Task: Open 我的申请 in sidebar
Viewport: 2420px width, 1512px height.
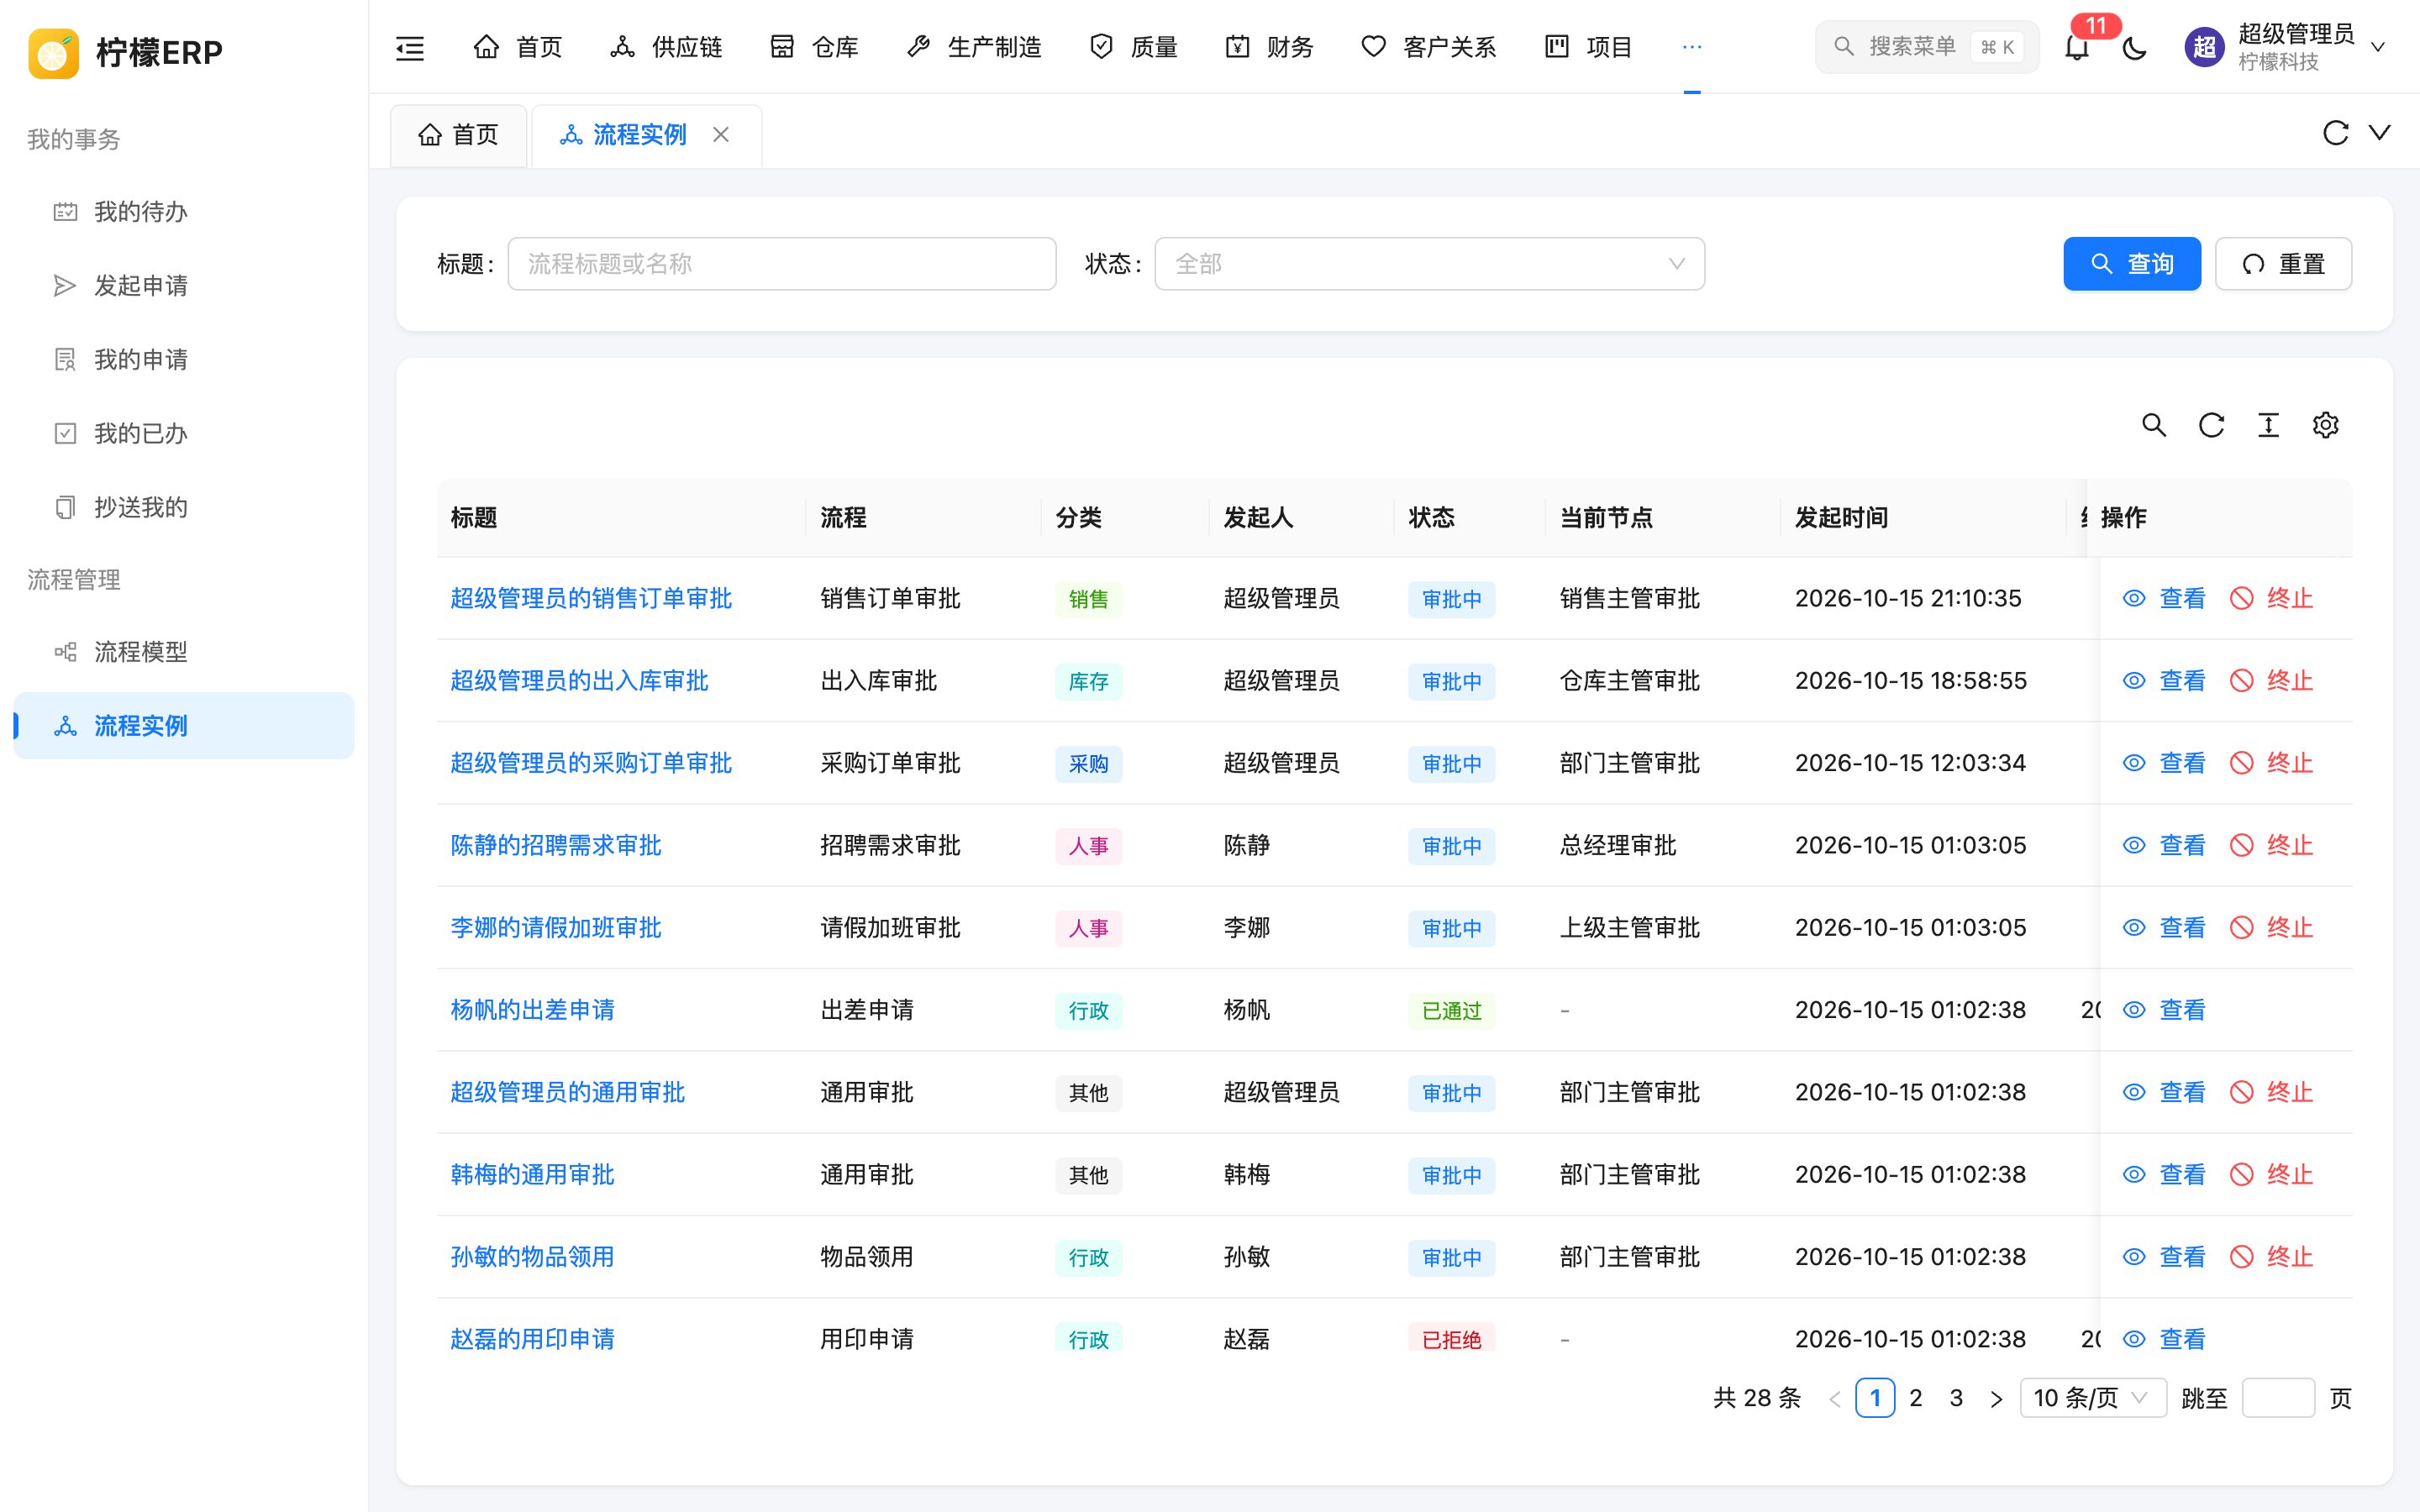Action: (x=184, y=360)
